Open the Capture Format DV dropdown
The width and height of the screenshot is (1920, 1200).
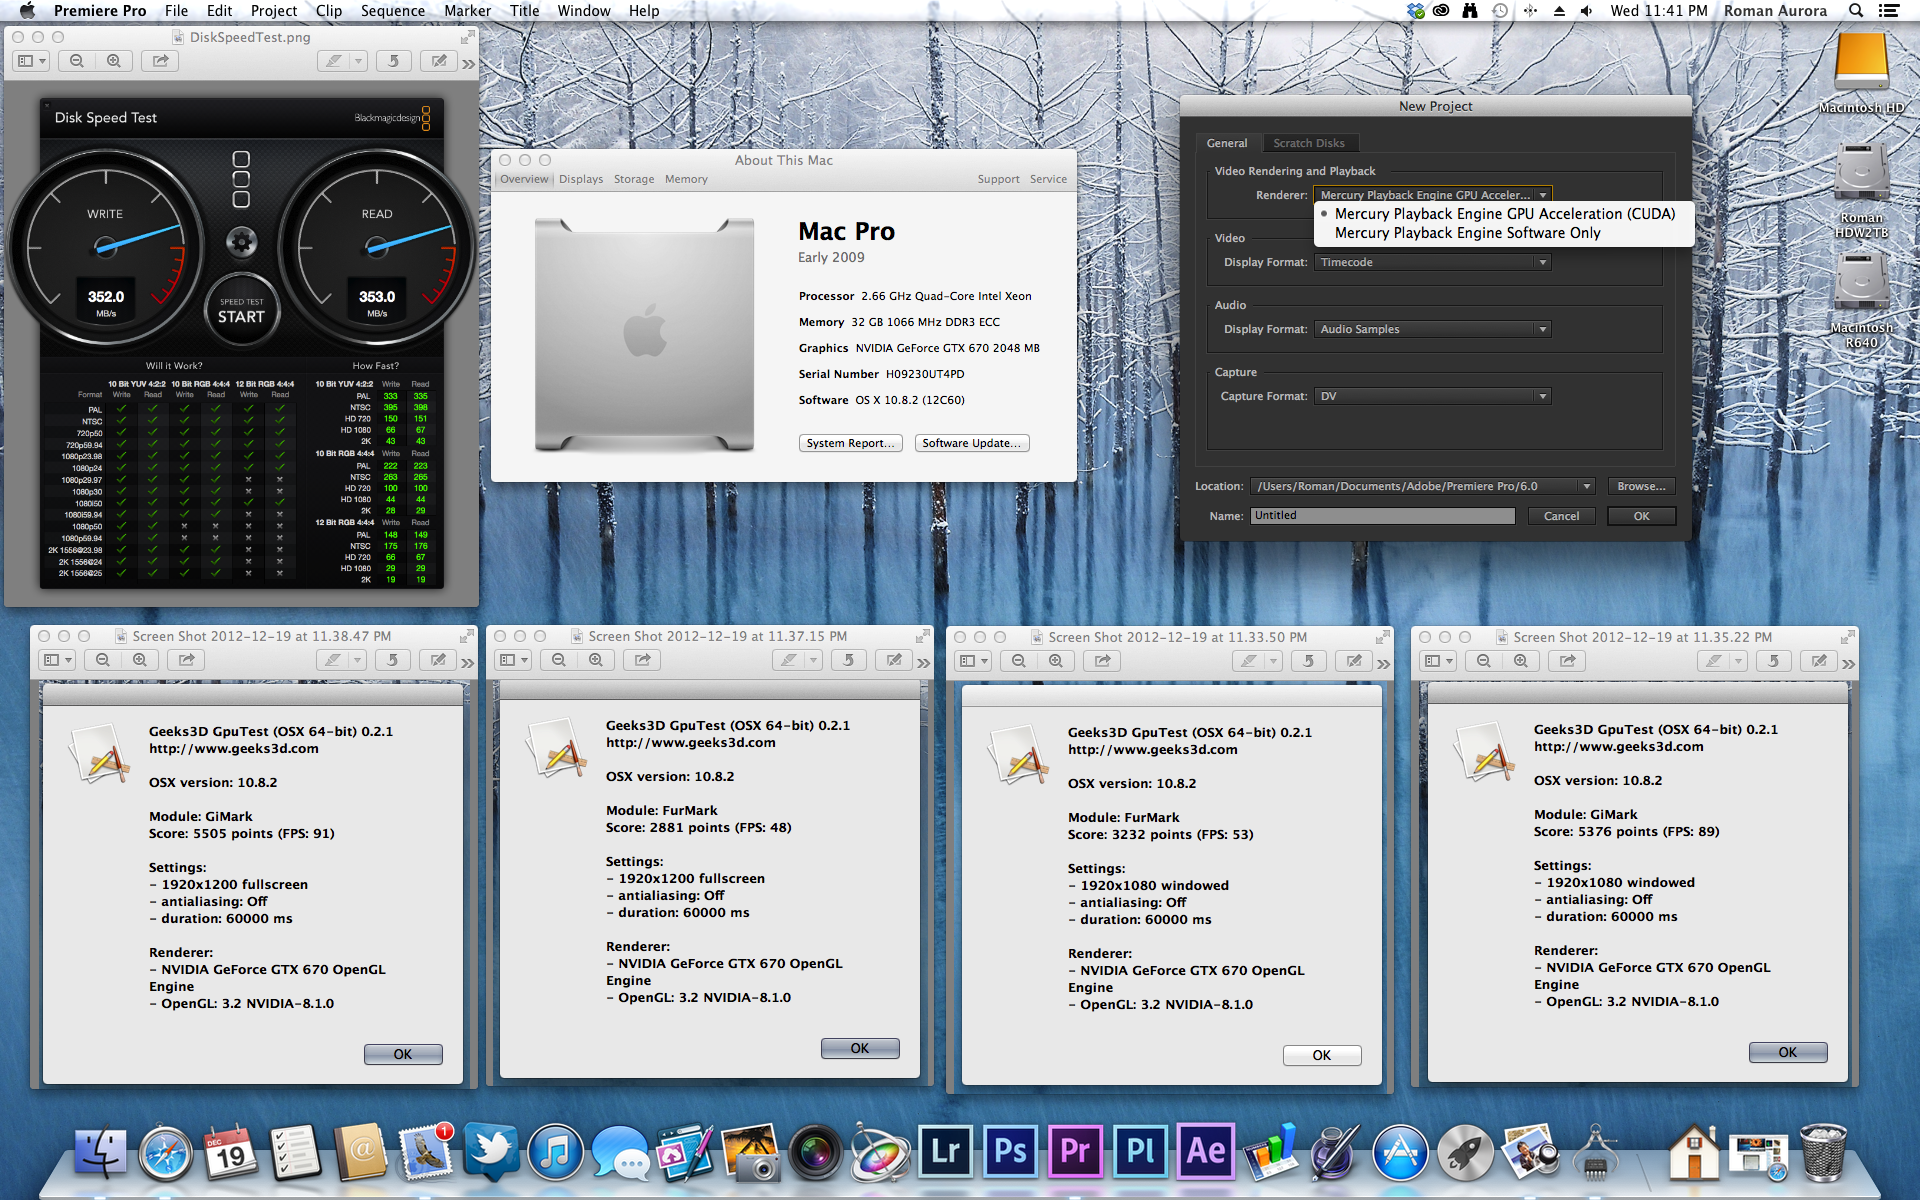(x=1432, y=396)
